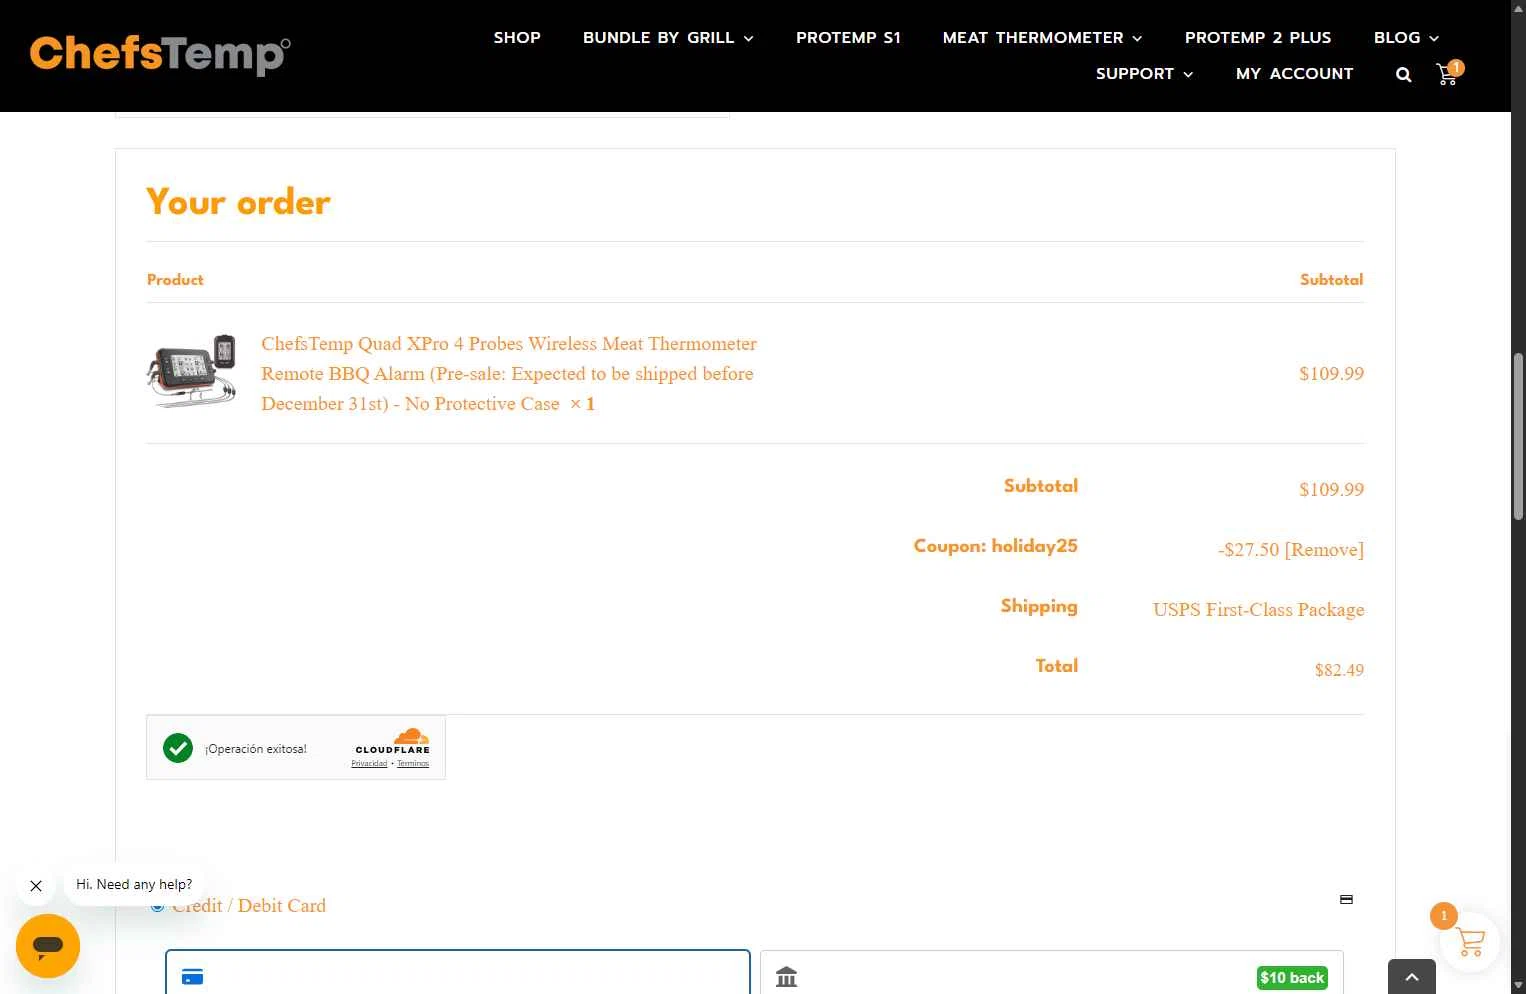Click the 'Your order' heading
The height and width of the screenshot is (994, 1526).
[238, 202]
